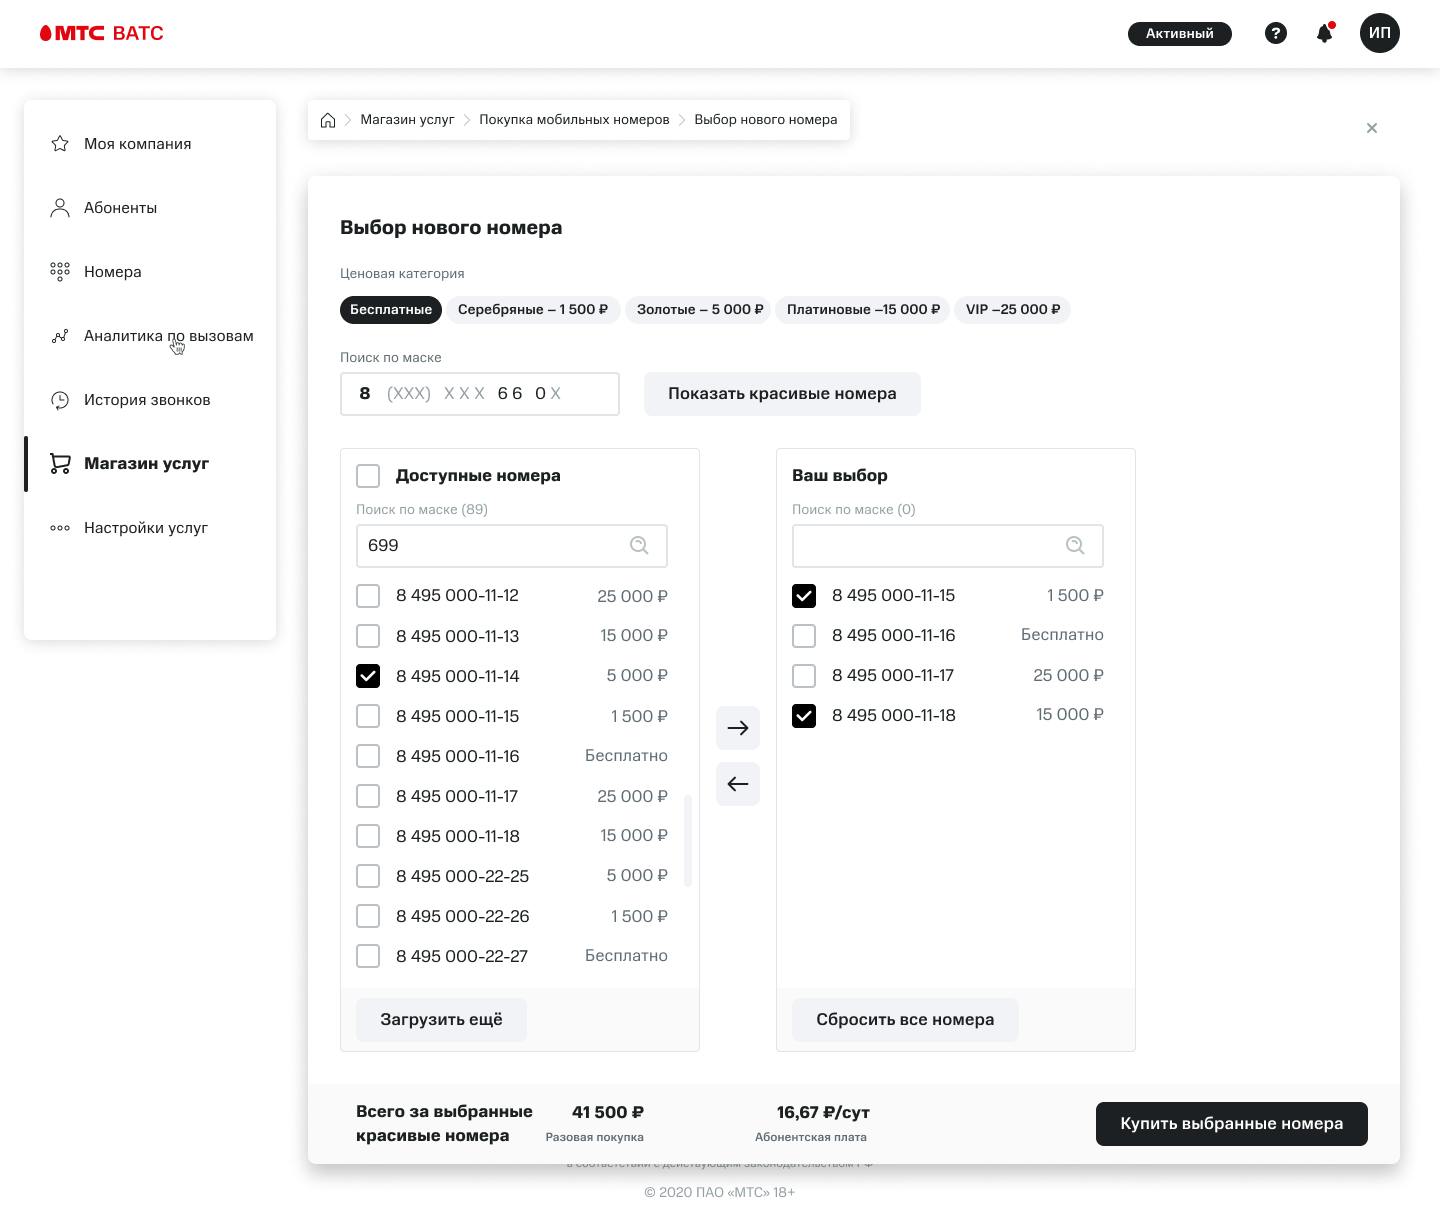
Task: Check available number 8 495 000-11-12
Action: coord(368,596)
